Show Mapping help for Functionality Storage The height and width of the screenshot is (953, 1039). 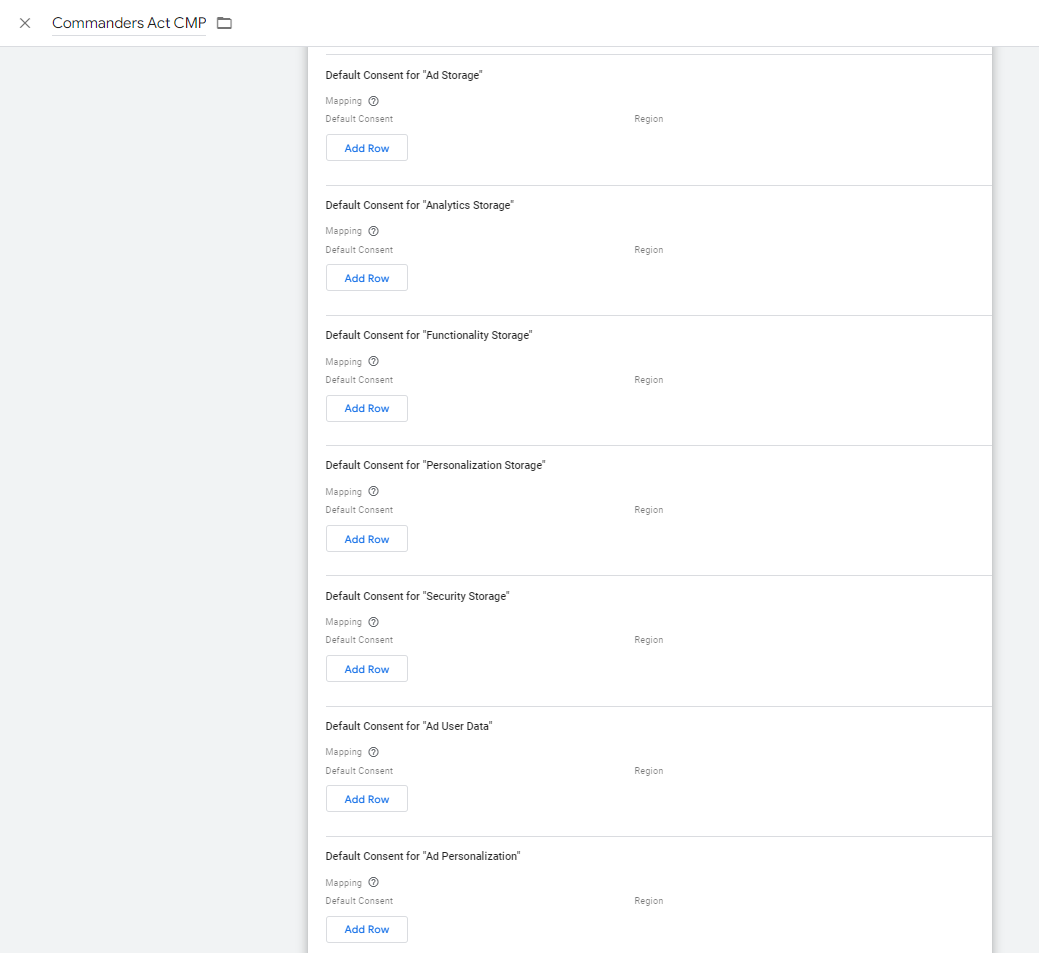(374, 362)
